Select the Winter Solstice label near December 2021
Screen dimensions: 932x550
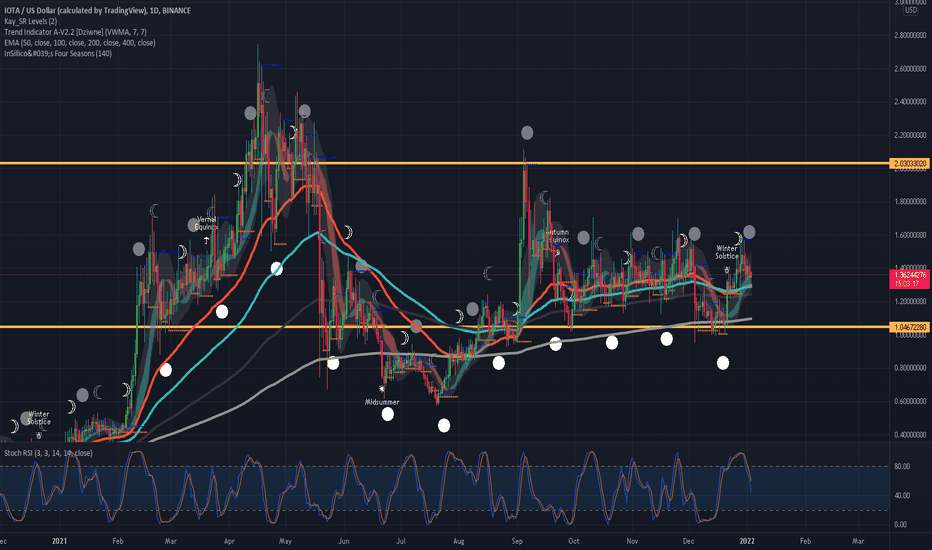[726, 252]
